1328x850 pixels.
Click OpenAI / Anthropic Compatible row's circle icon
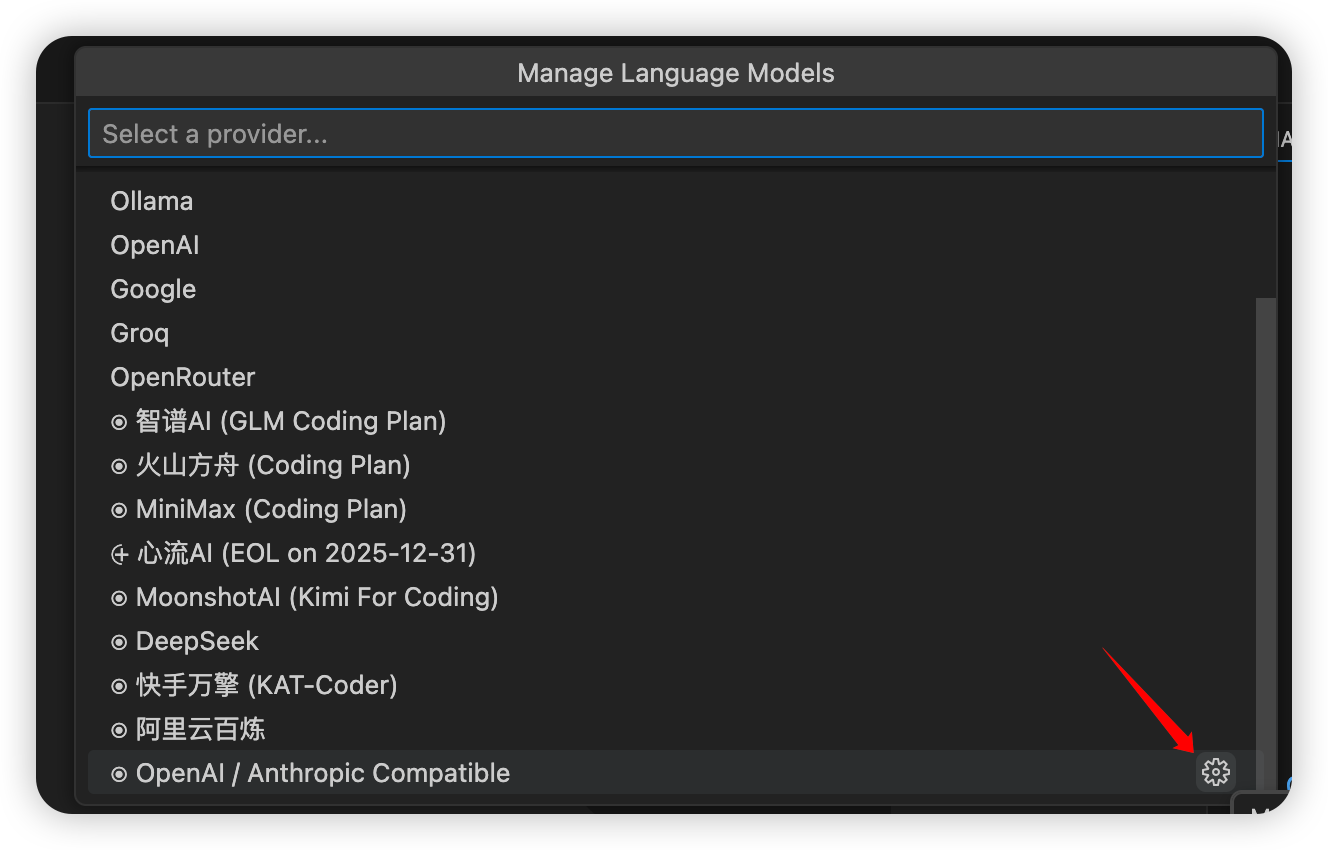point(119,774)
